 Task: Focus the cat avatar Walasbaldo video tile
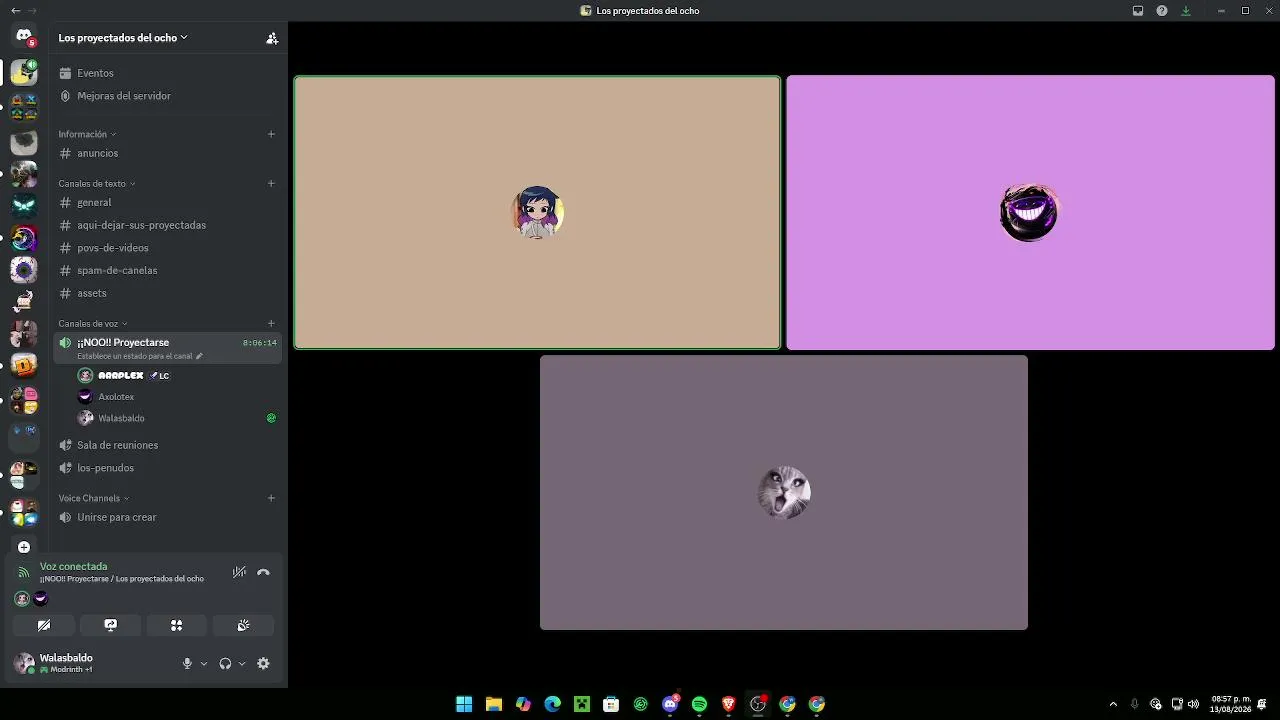[x=784, y=493]
